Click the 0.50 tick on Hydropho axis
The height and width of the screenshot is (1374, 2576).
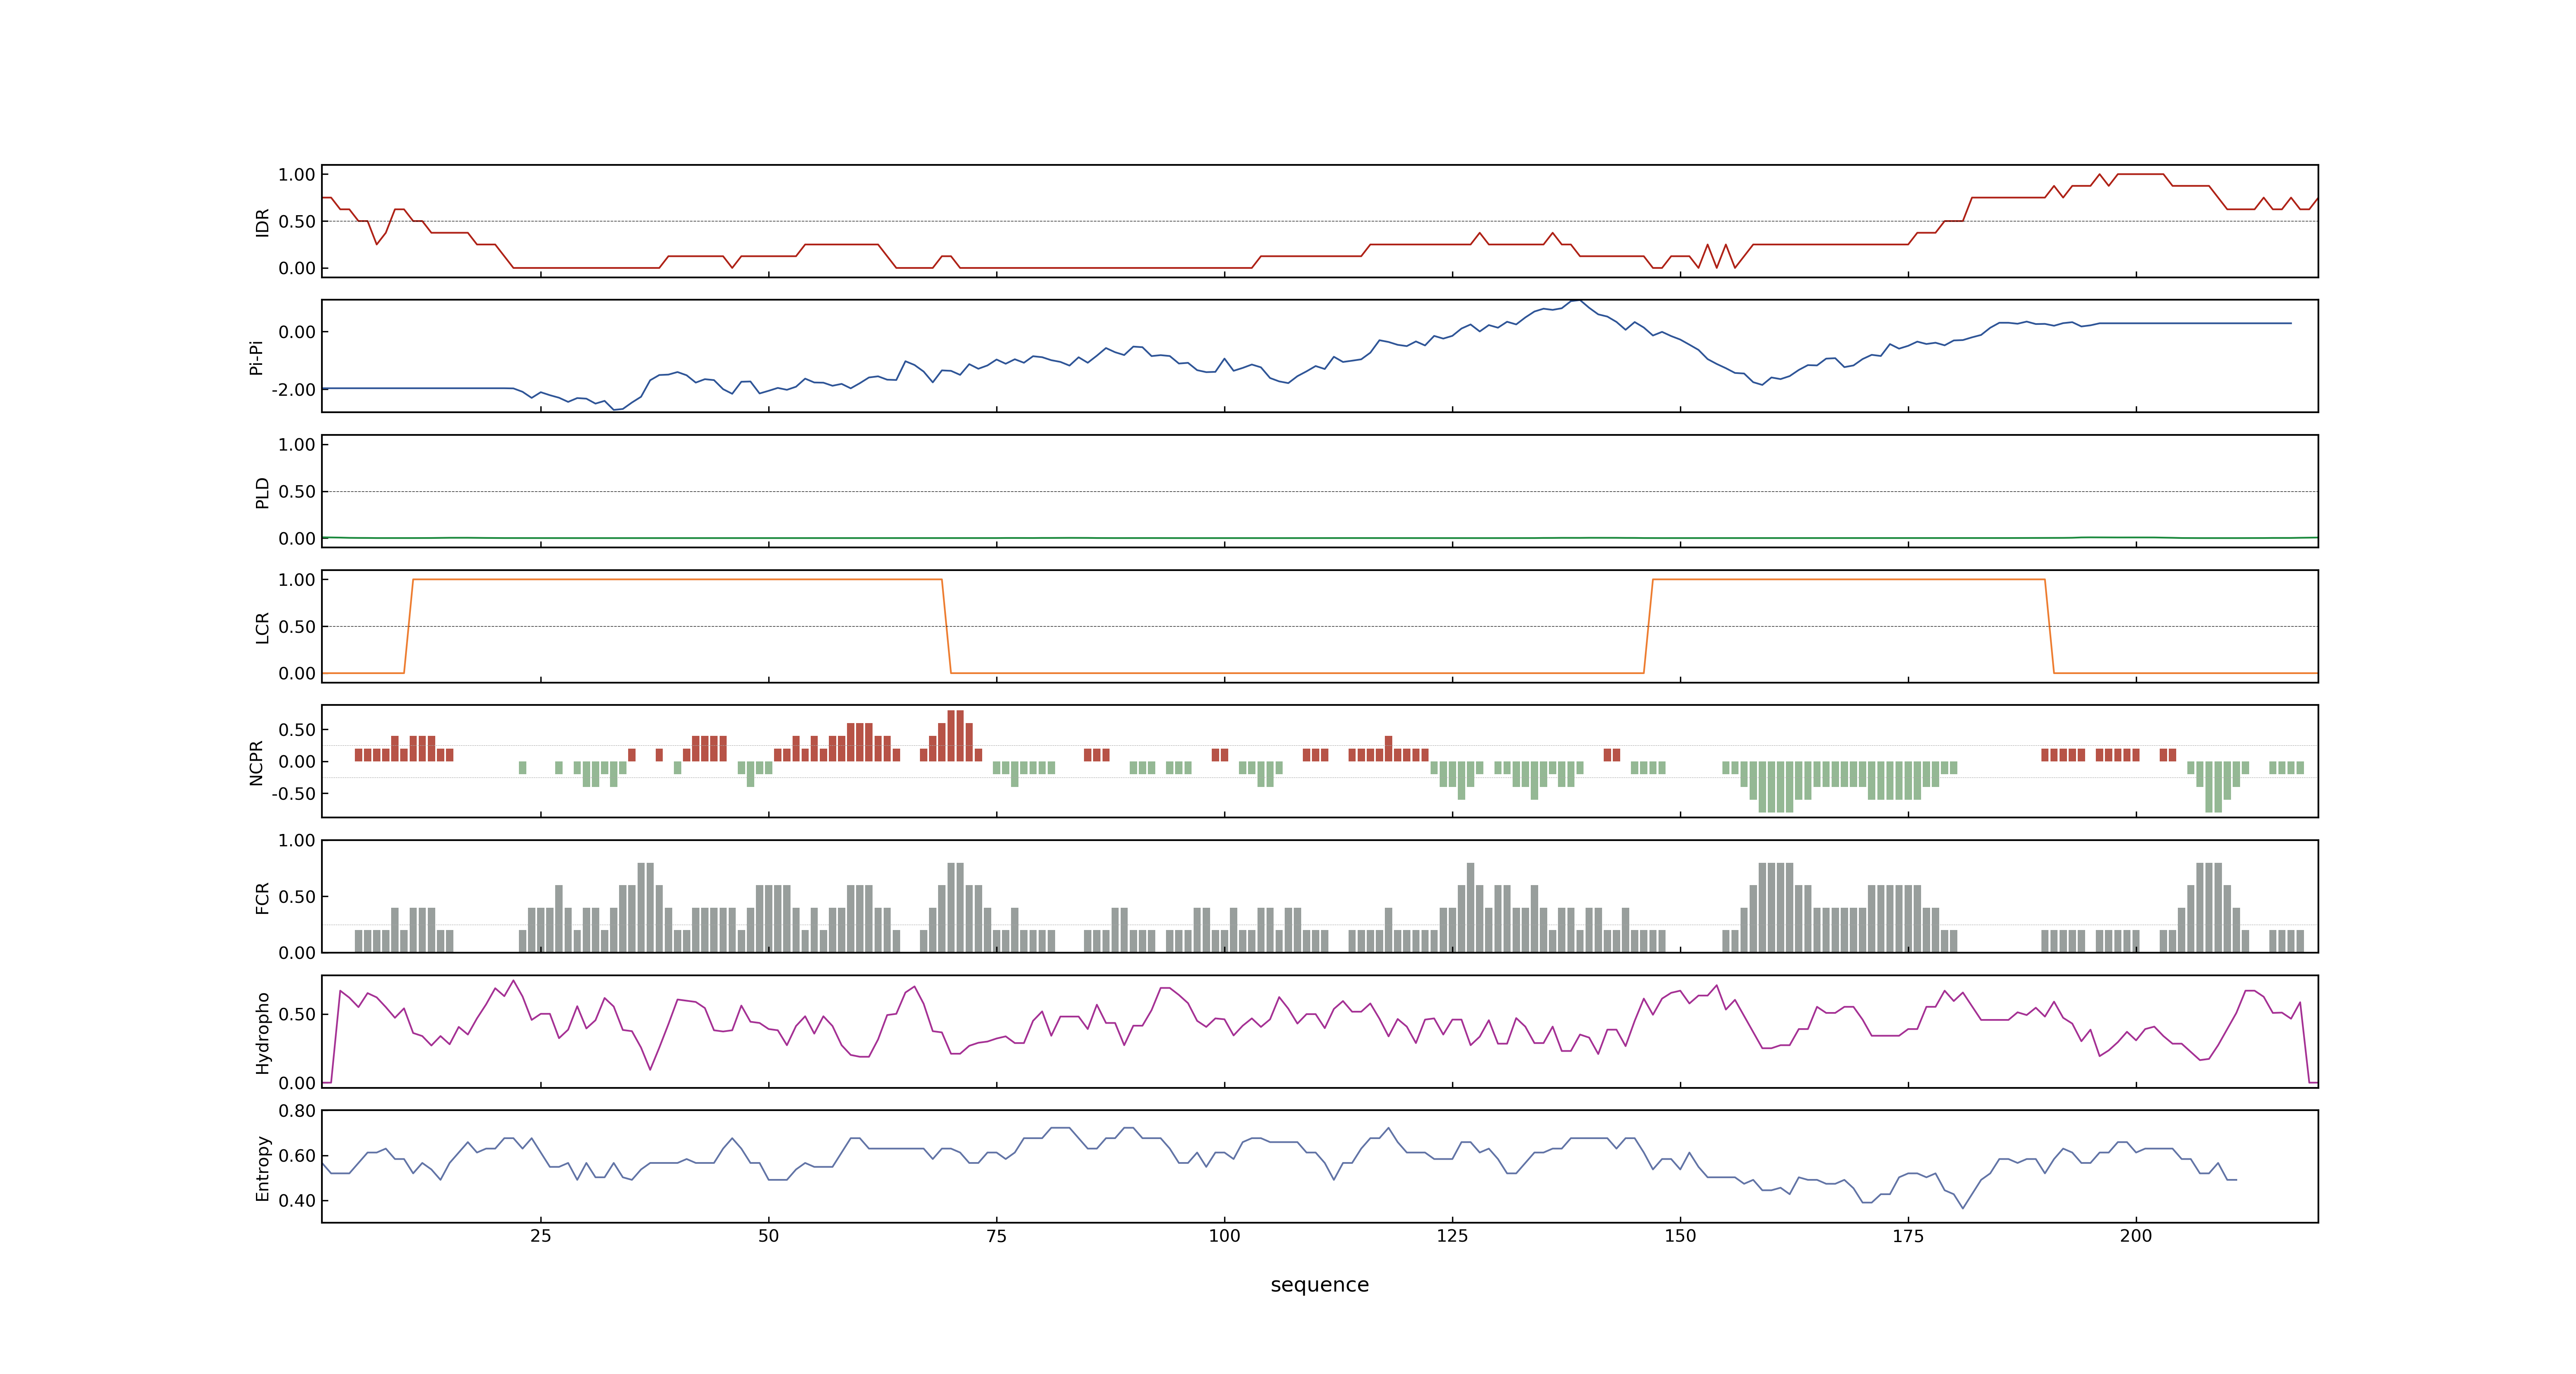297,1014
